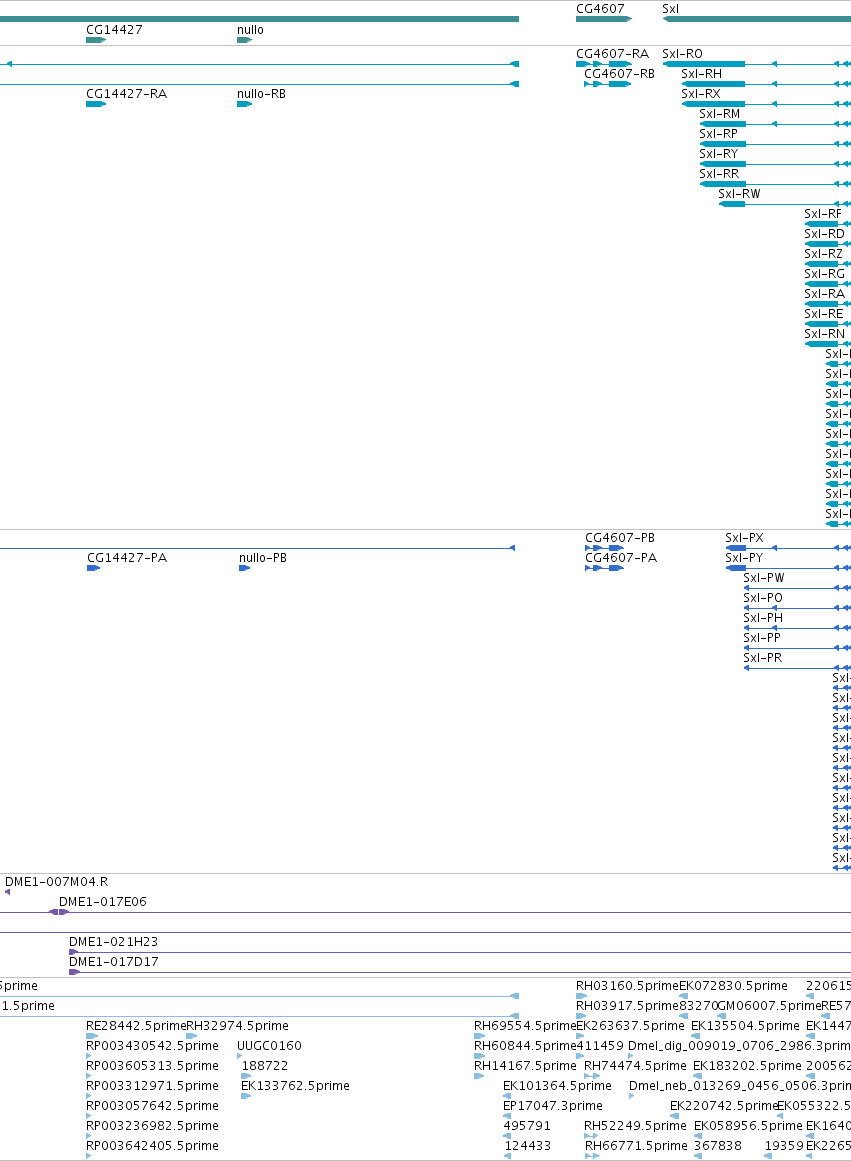The width and height of the screenshot is (851, 1161).
Task: Open the nullo-PB protein label
Action: 263,558
